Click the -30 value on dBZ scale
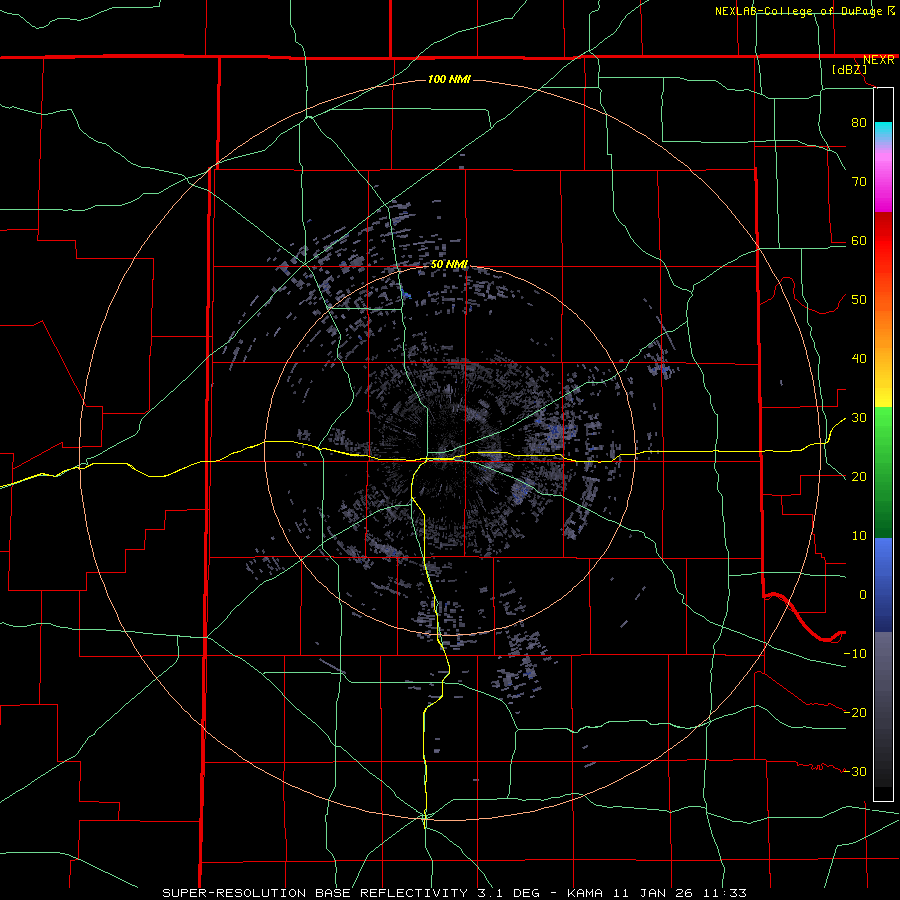The height and width of the screenshot is (900, 900). click(855, 771)
